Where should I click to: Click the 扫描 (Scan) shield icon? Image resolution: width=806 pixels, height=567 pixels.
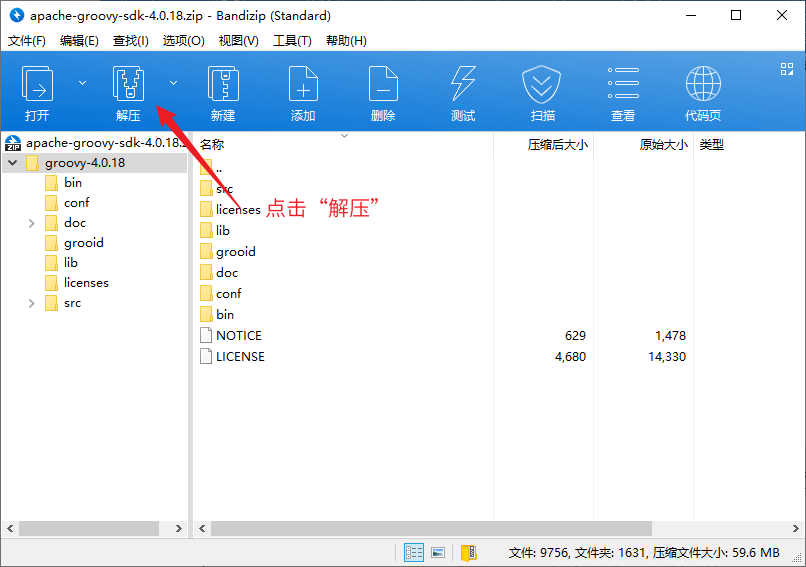coord(543,85)
